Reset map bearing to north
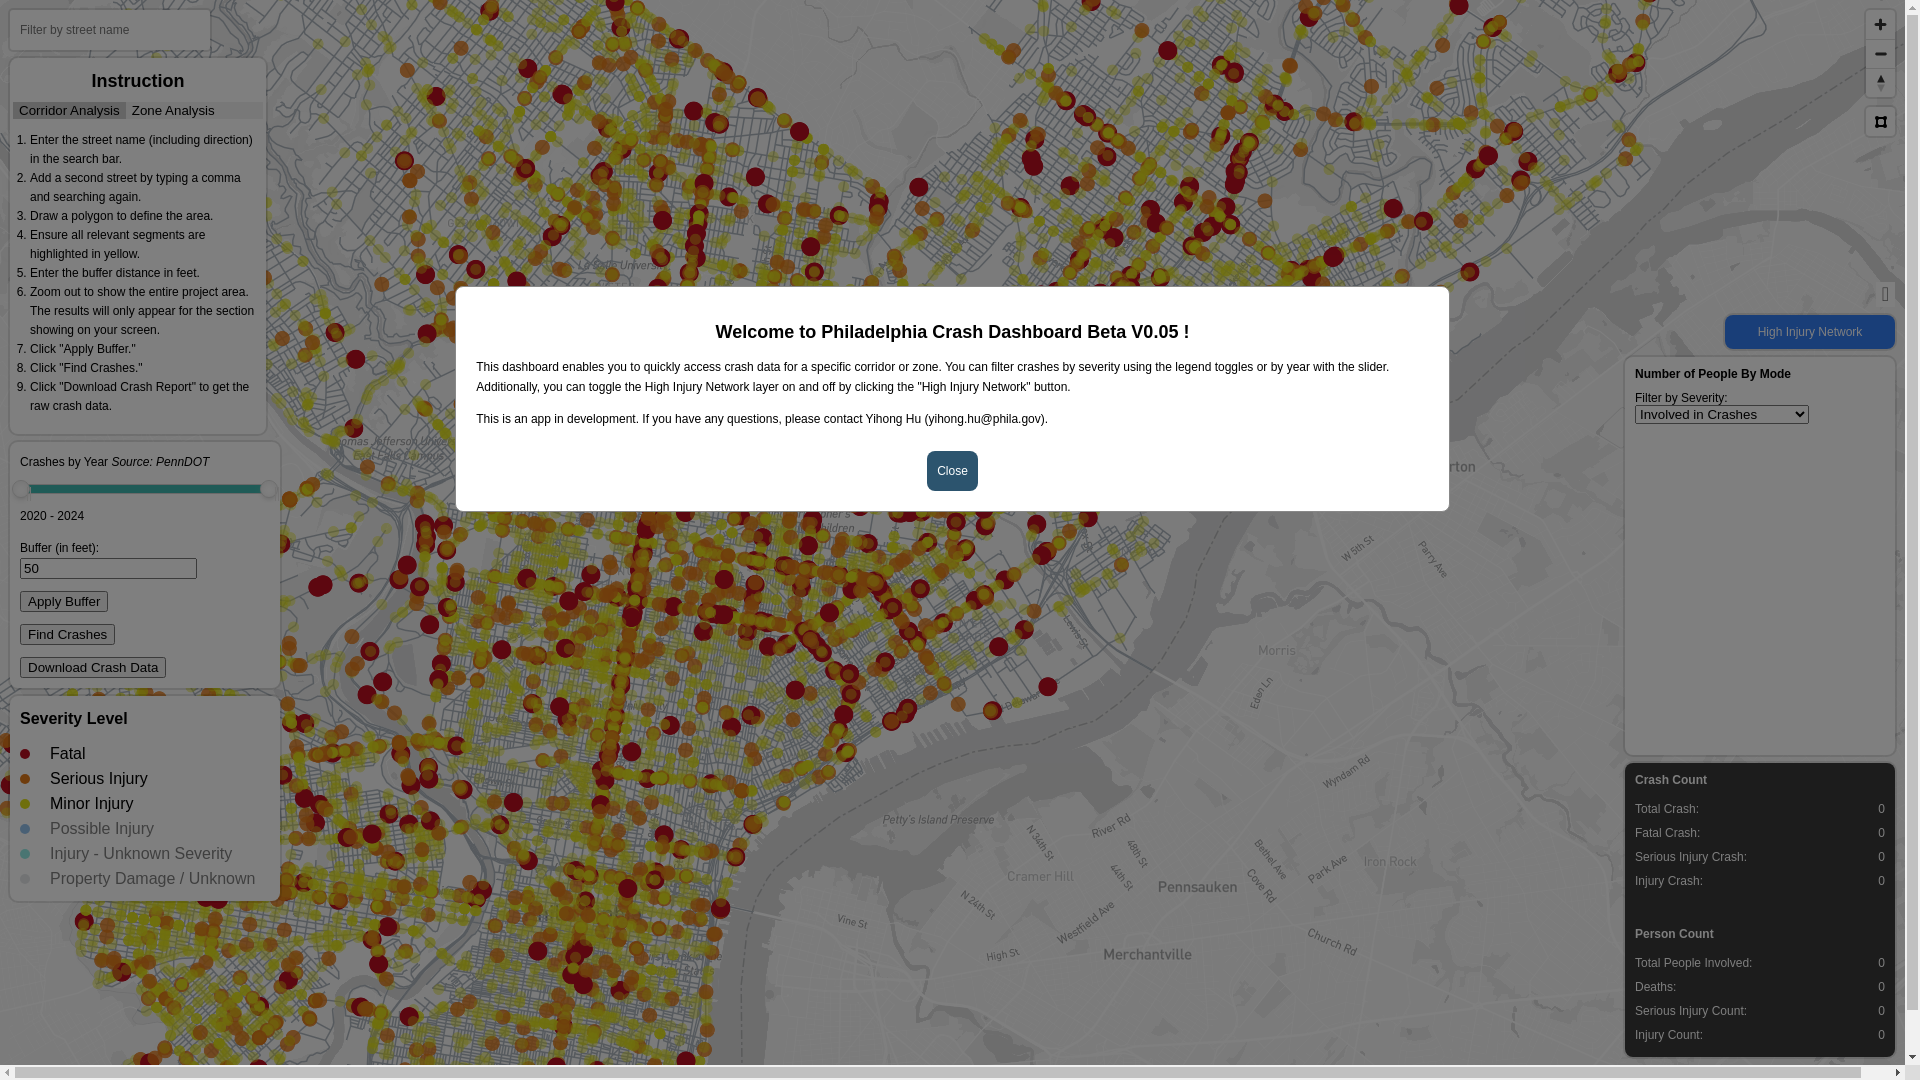The height and width of the screenshot is (1080, 1920). [x=1880, y=82]
